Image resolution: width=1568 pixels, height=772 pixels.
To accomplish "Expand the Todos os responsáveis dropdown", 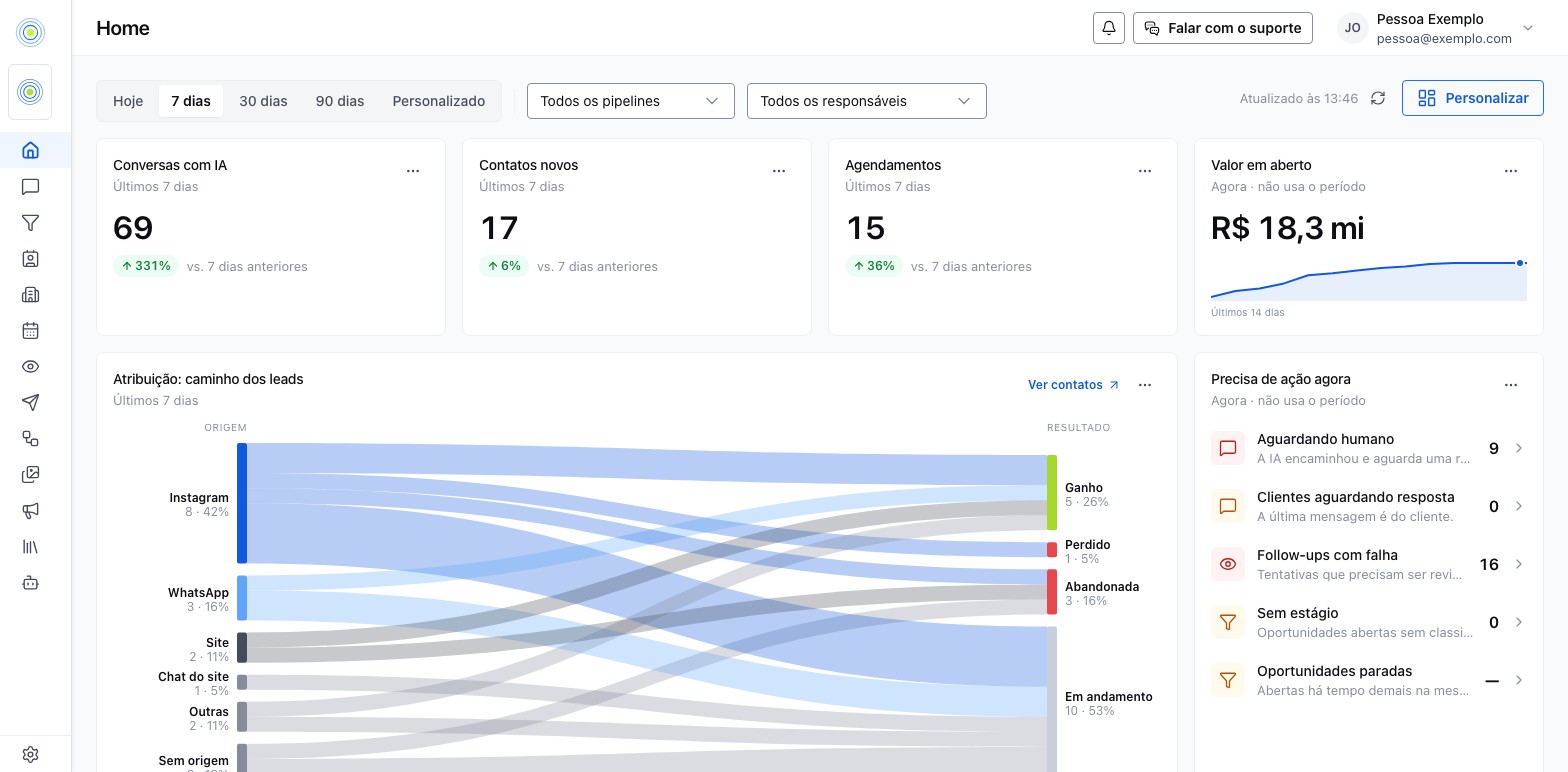I will point(867,101).
